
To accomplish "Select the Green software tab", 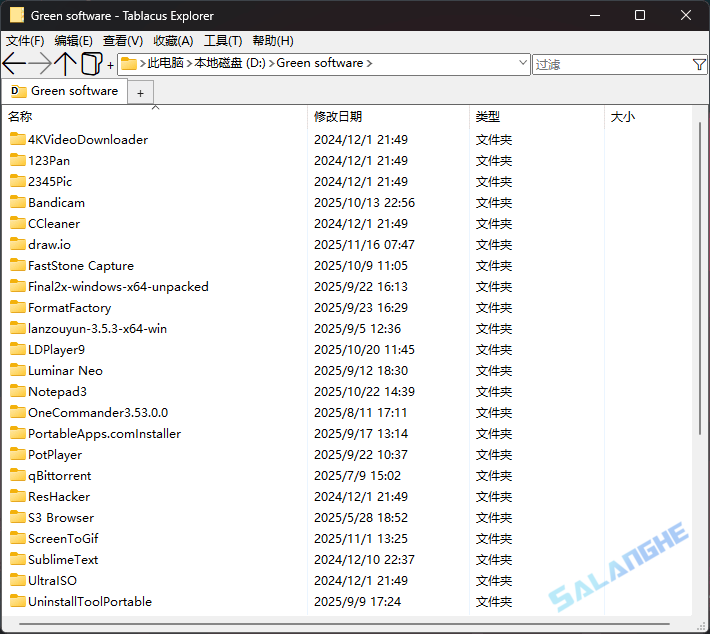I will point(65,91).
